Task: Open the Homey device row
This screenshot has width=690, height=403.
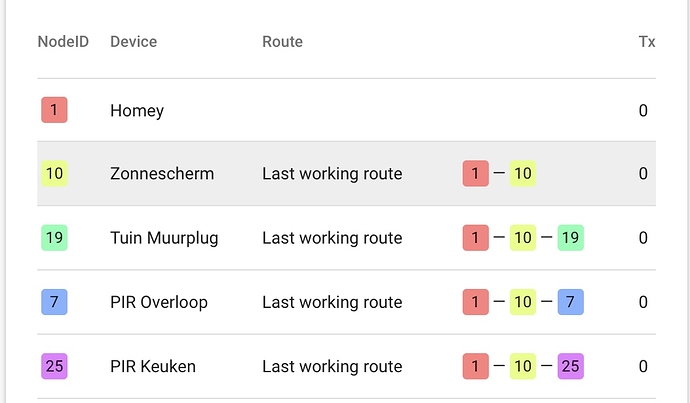Action: [347, 110]
